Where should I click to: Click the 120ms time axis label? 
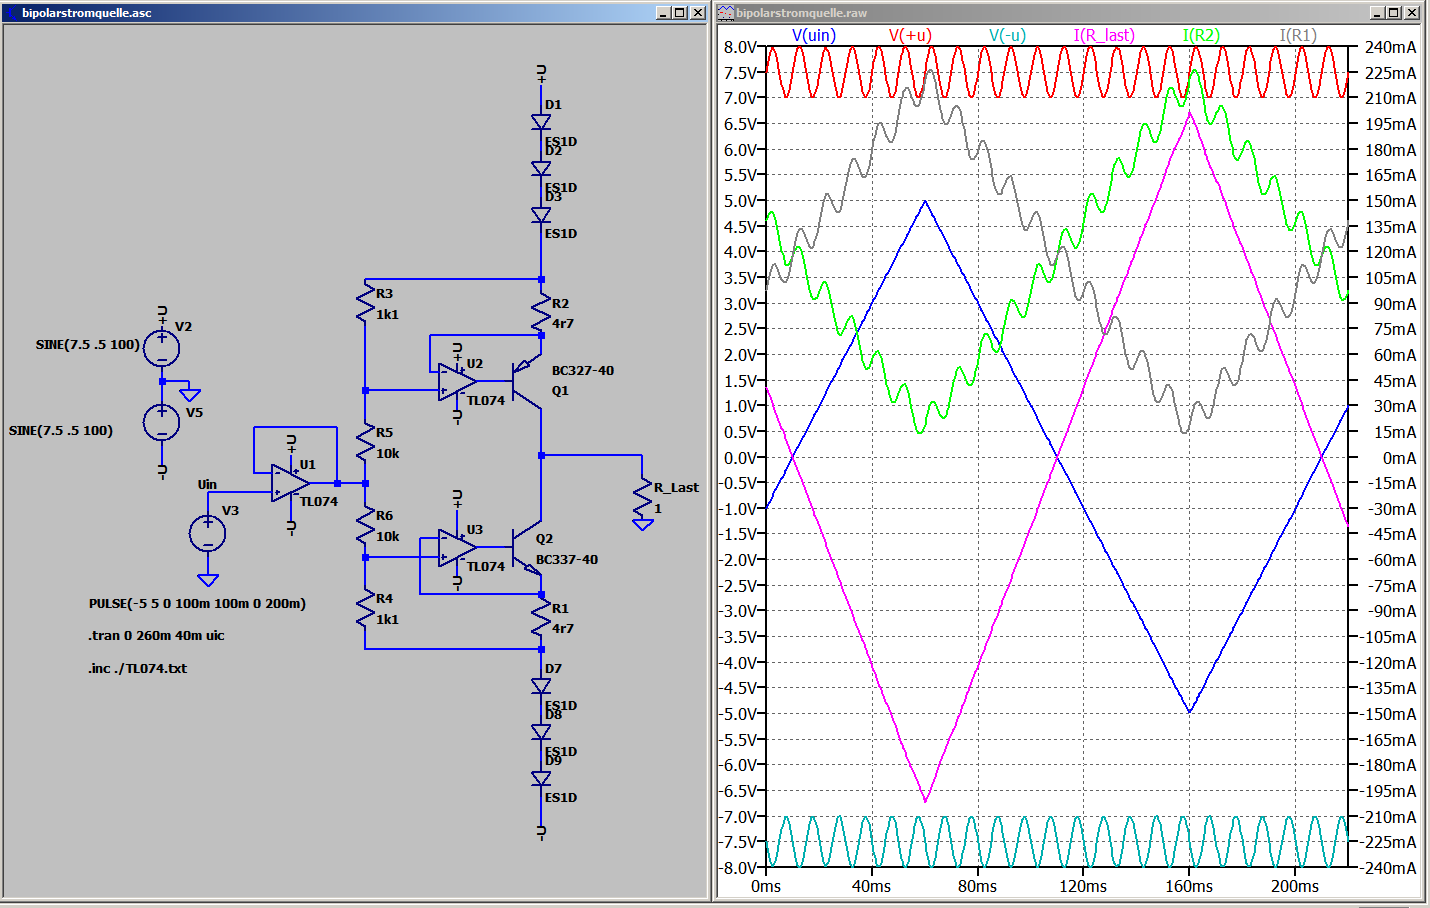pos(1083,886)
